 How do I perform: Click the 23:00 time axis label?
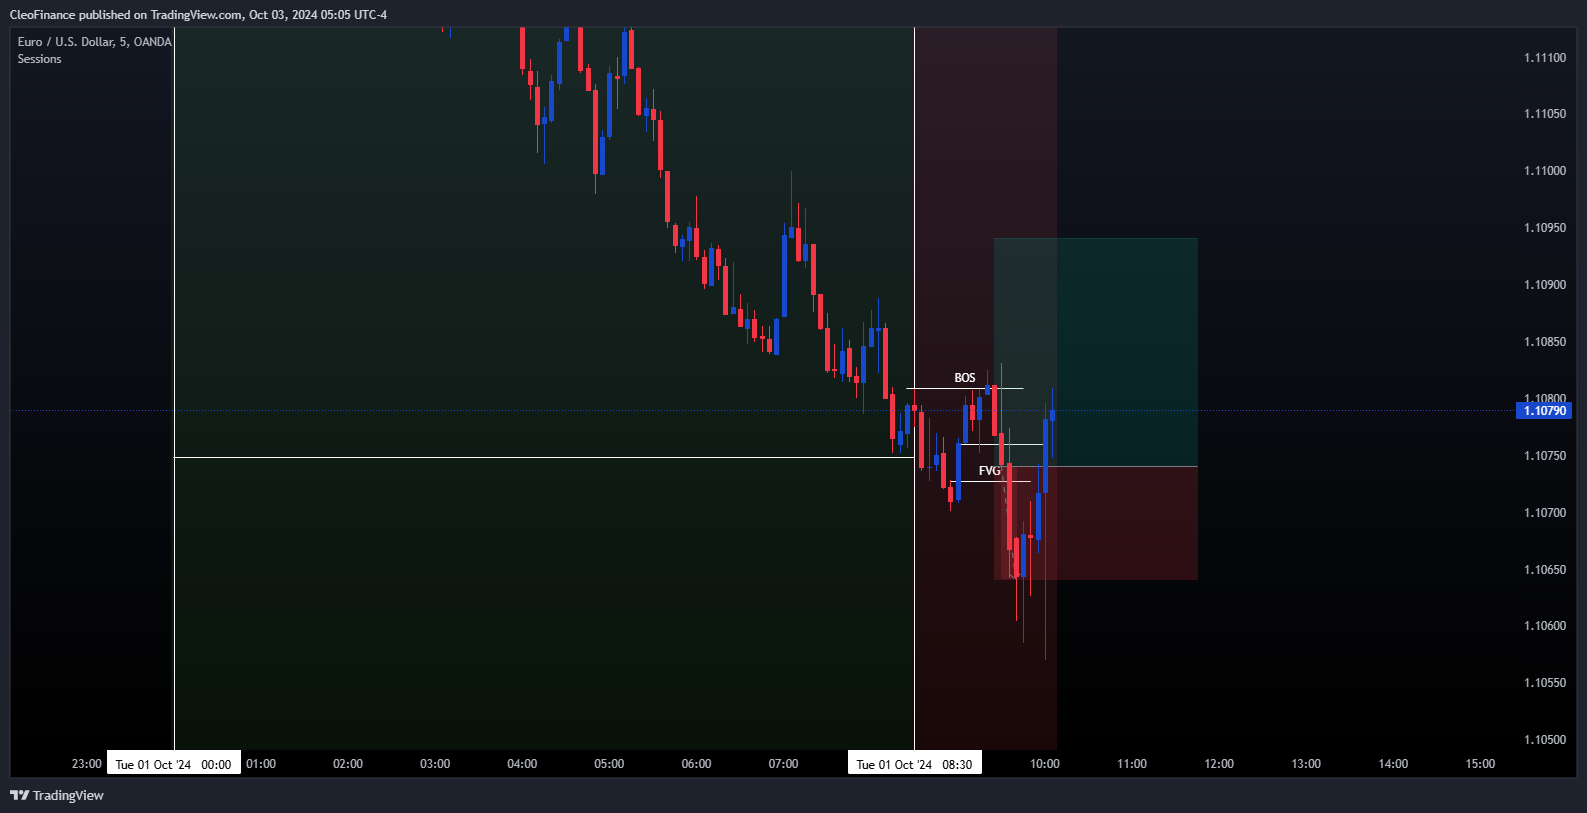click(87, 764)
